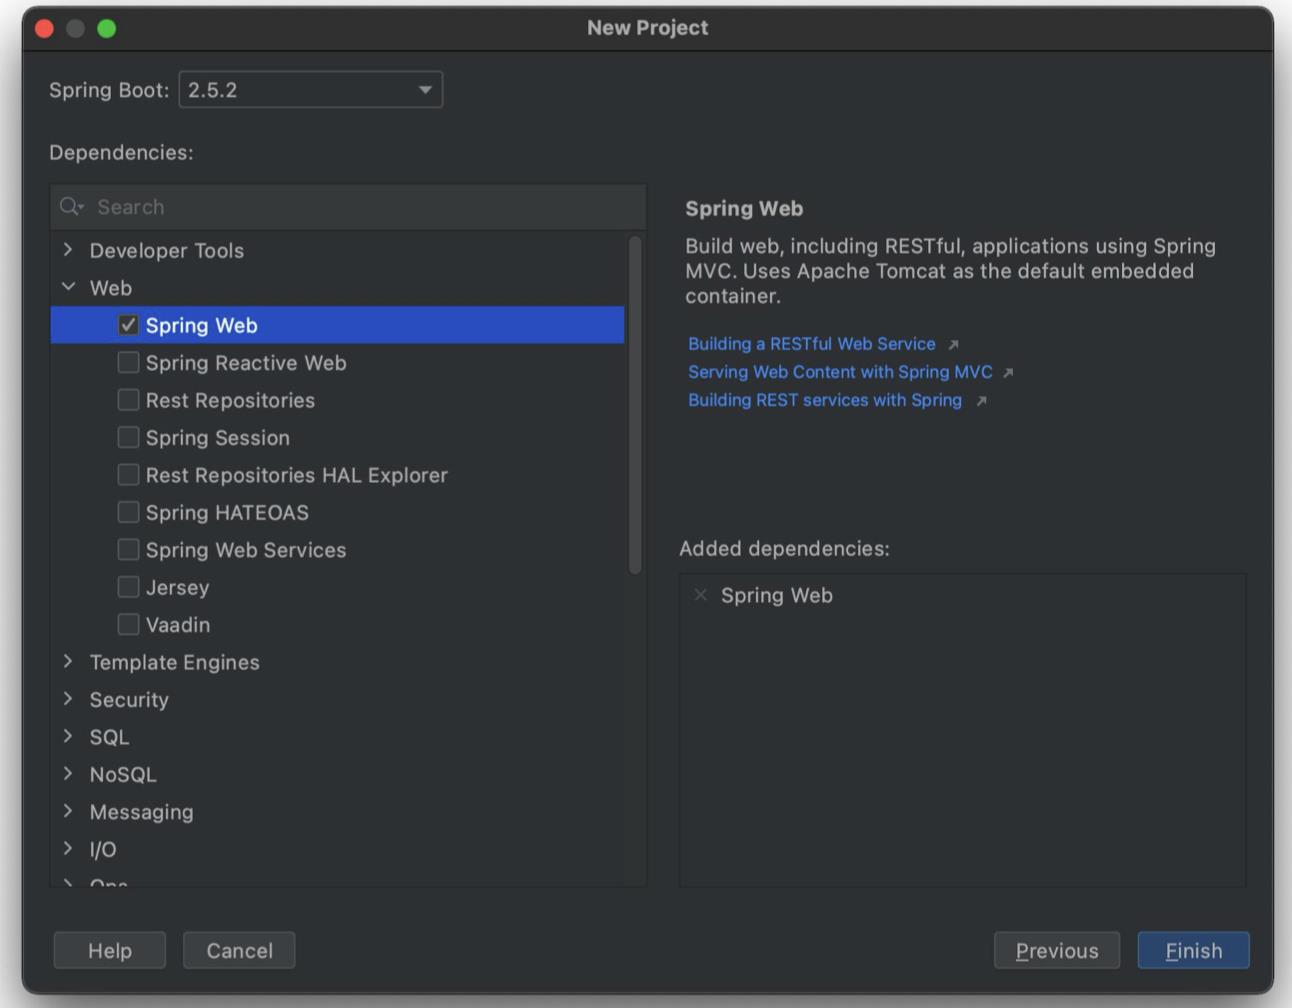Select the Security tree label
The image size is (1292, 1008).
pyautogui.click(x=129, y=700)
